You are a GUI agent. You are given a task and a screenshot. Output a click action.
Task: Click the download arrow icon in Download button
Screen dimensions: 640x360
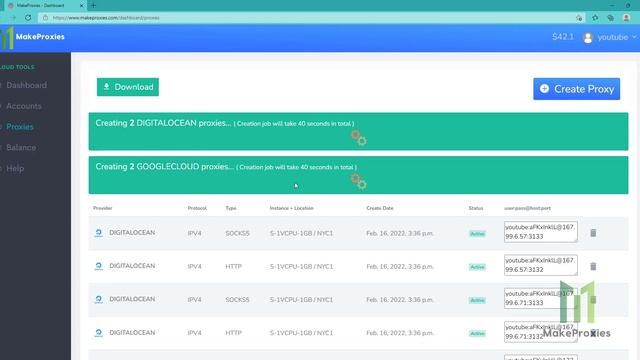107,87
